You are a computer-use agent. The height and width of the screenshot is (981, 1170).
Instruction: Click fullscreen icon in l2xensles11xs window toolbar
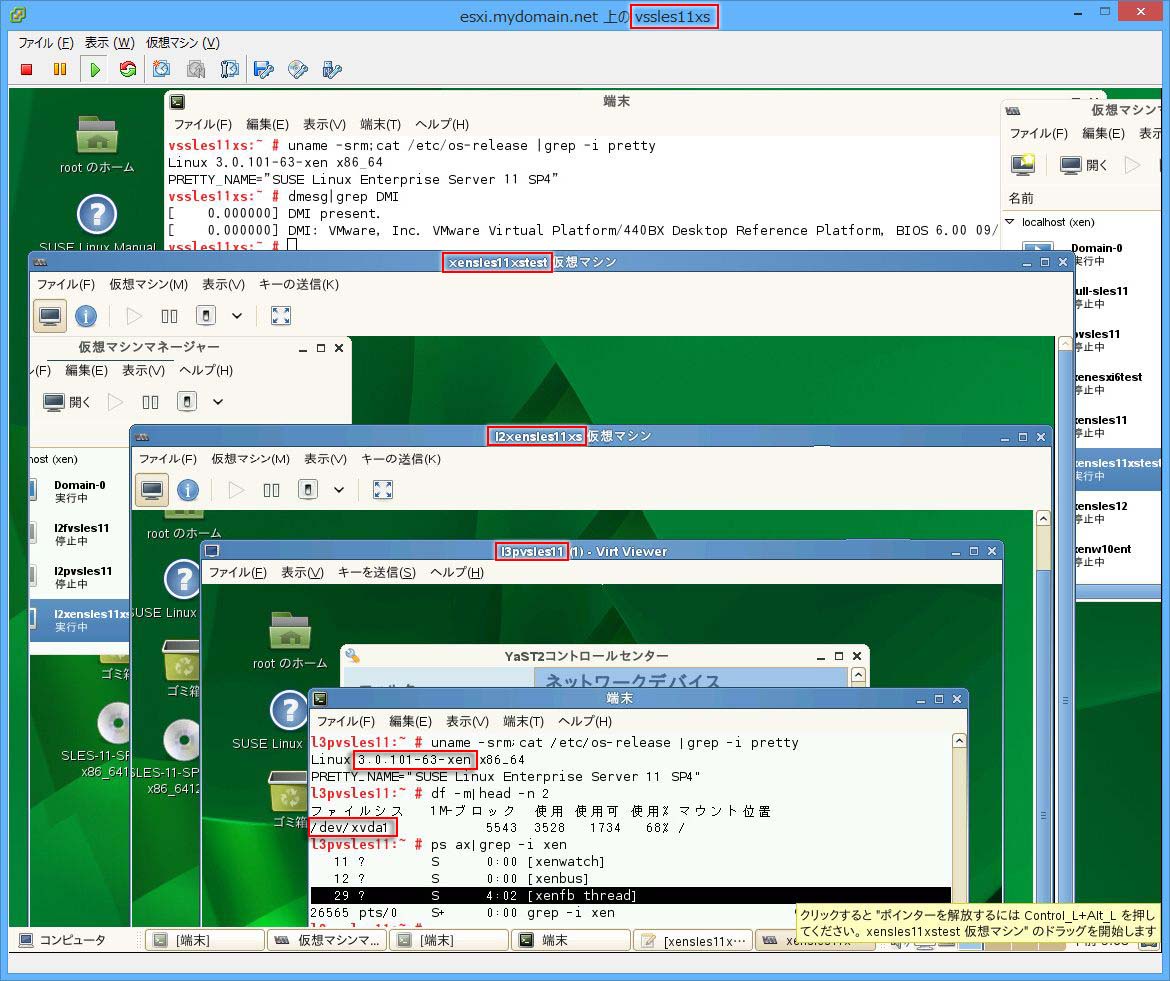click(x=383, y=489)
